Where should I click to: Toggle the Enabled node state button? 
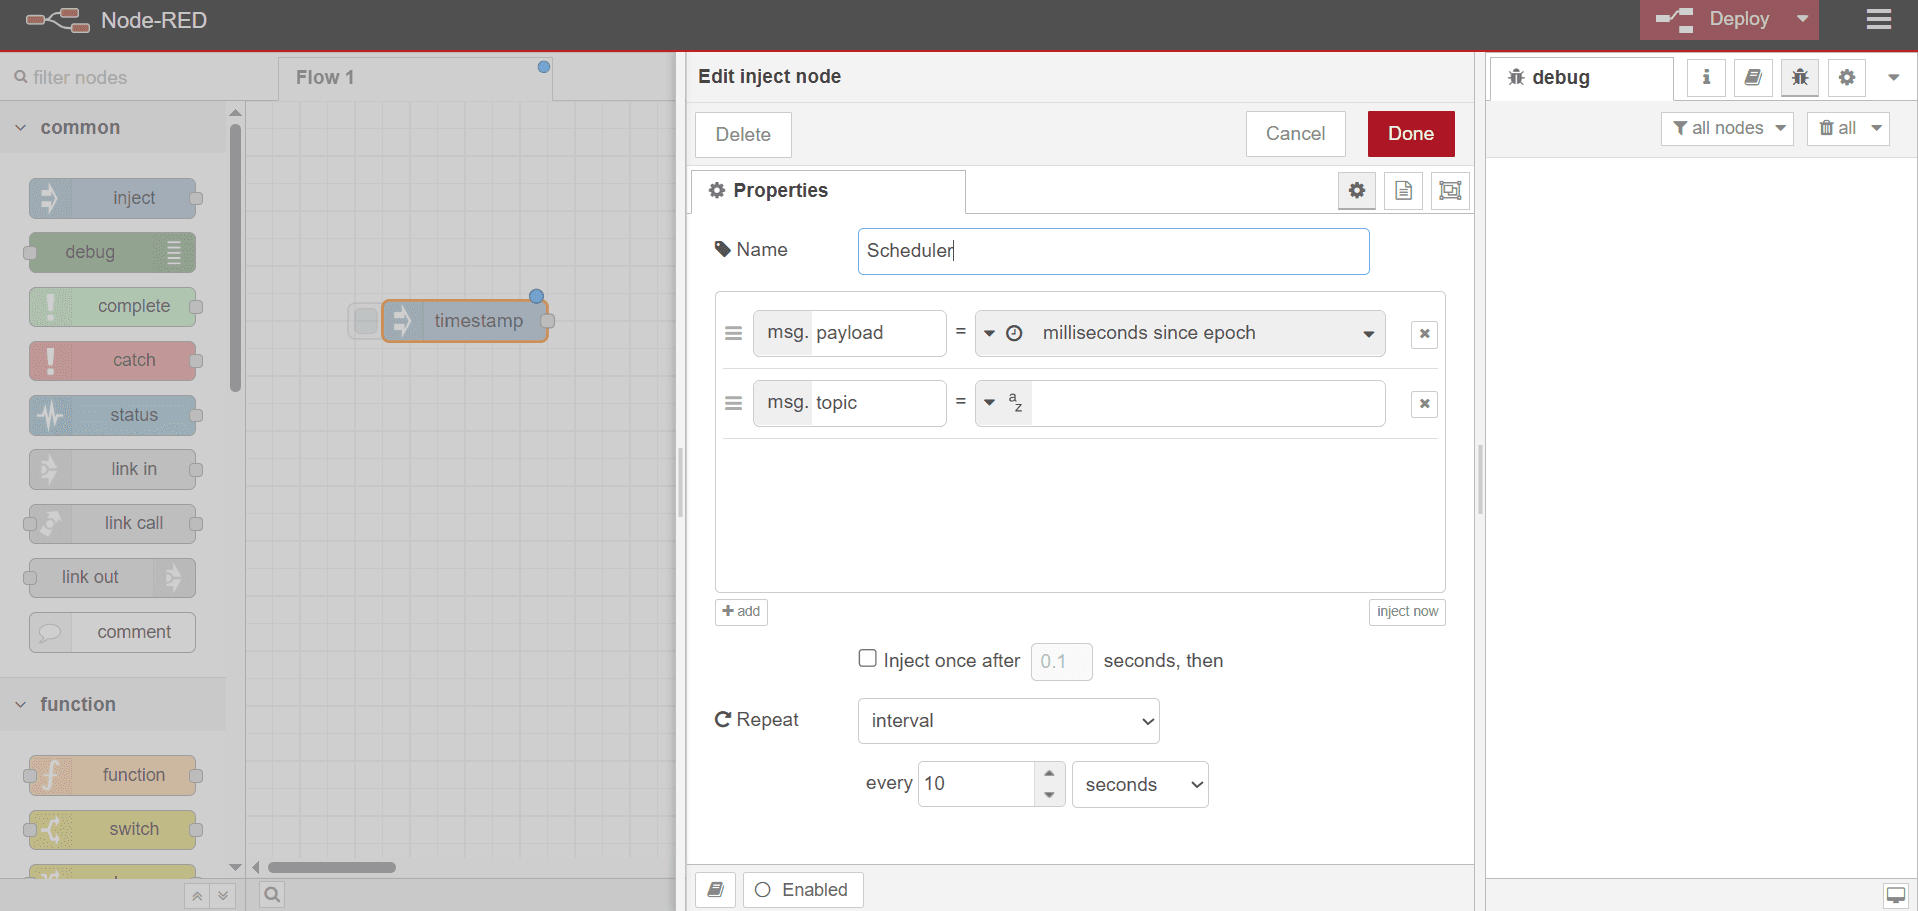pyautogui.click(x=803, y=890)
